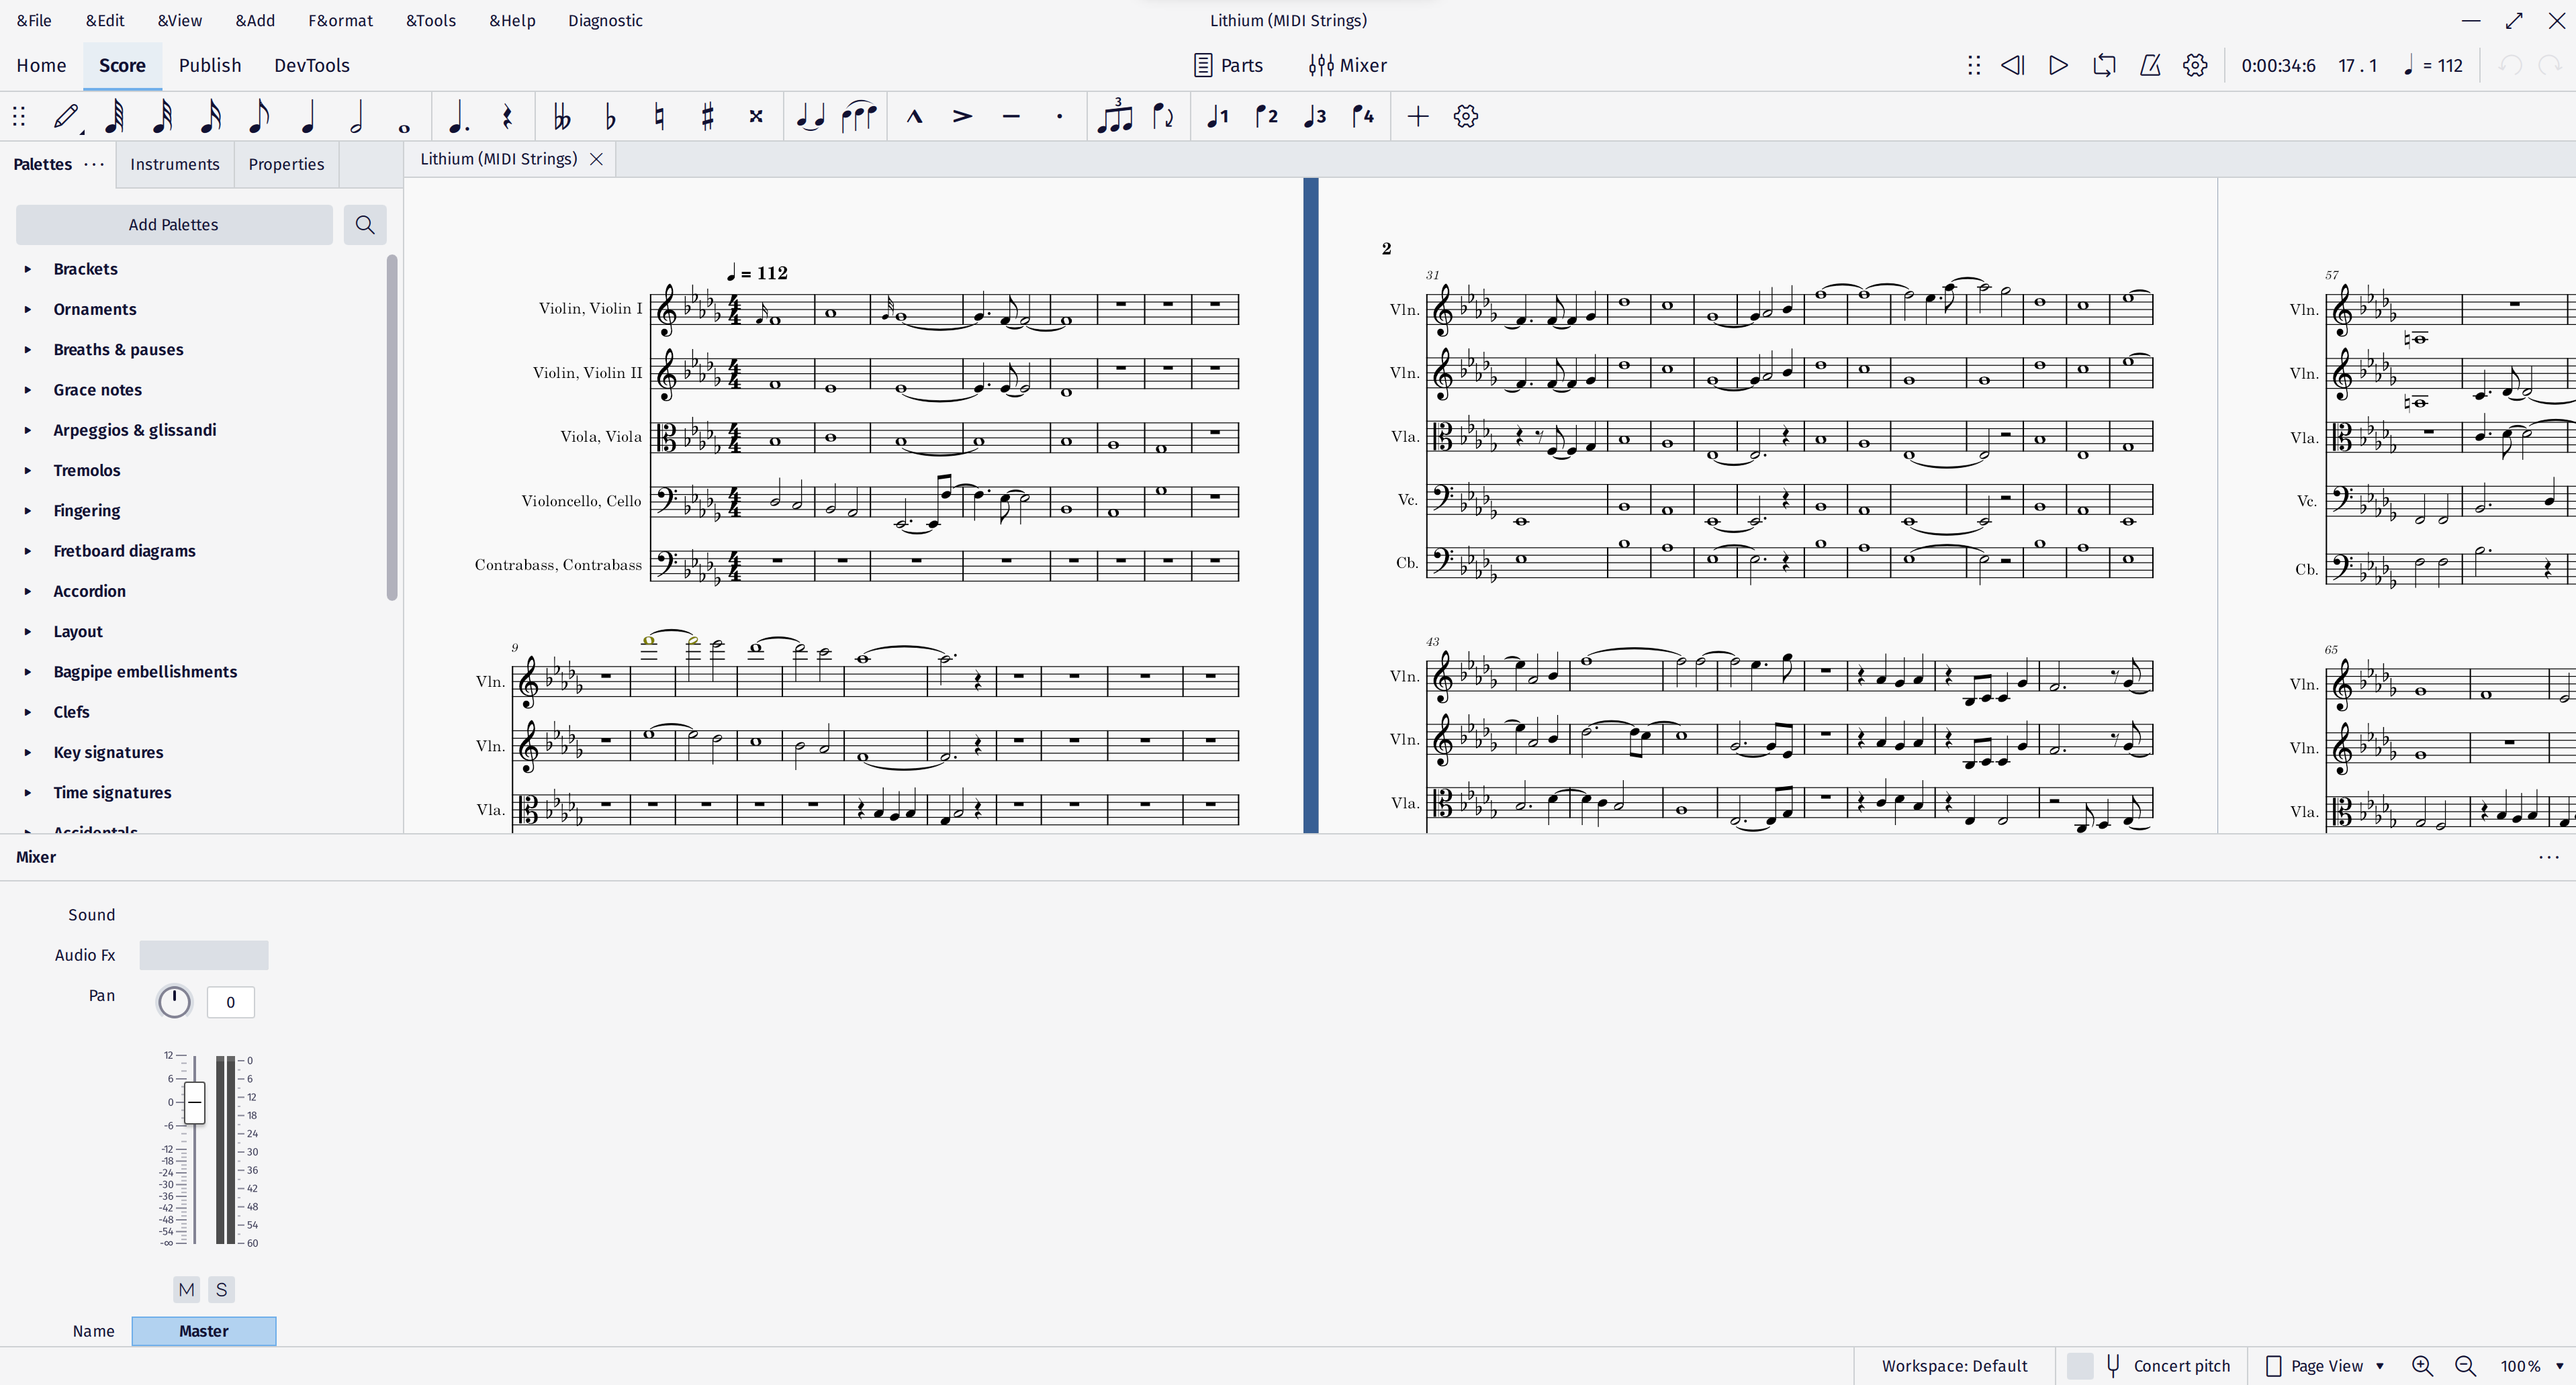Screen dimensions: 2576x1385
Task: Click the Add Palettes button
Action: [174, 224]
